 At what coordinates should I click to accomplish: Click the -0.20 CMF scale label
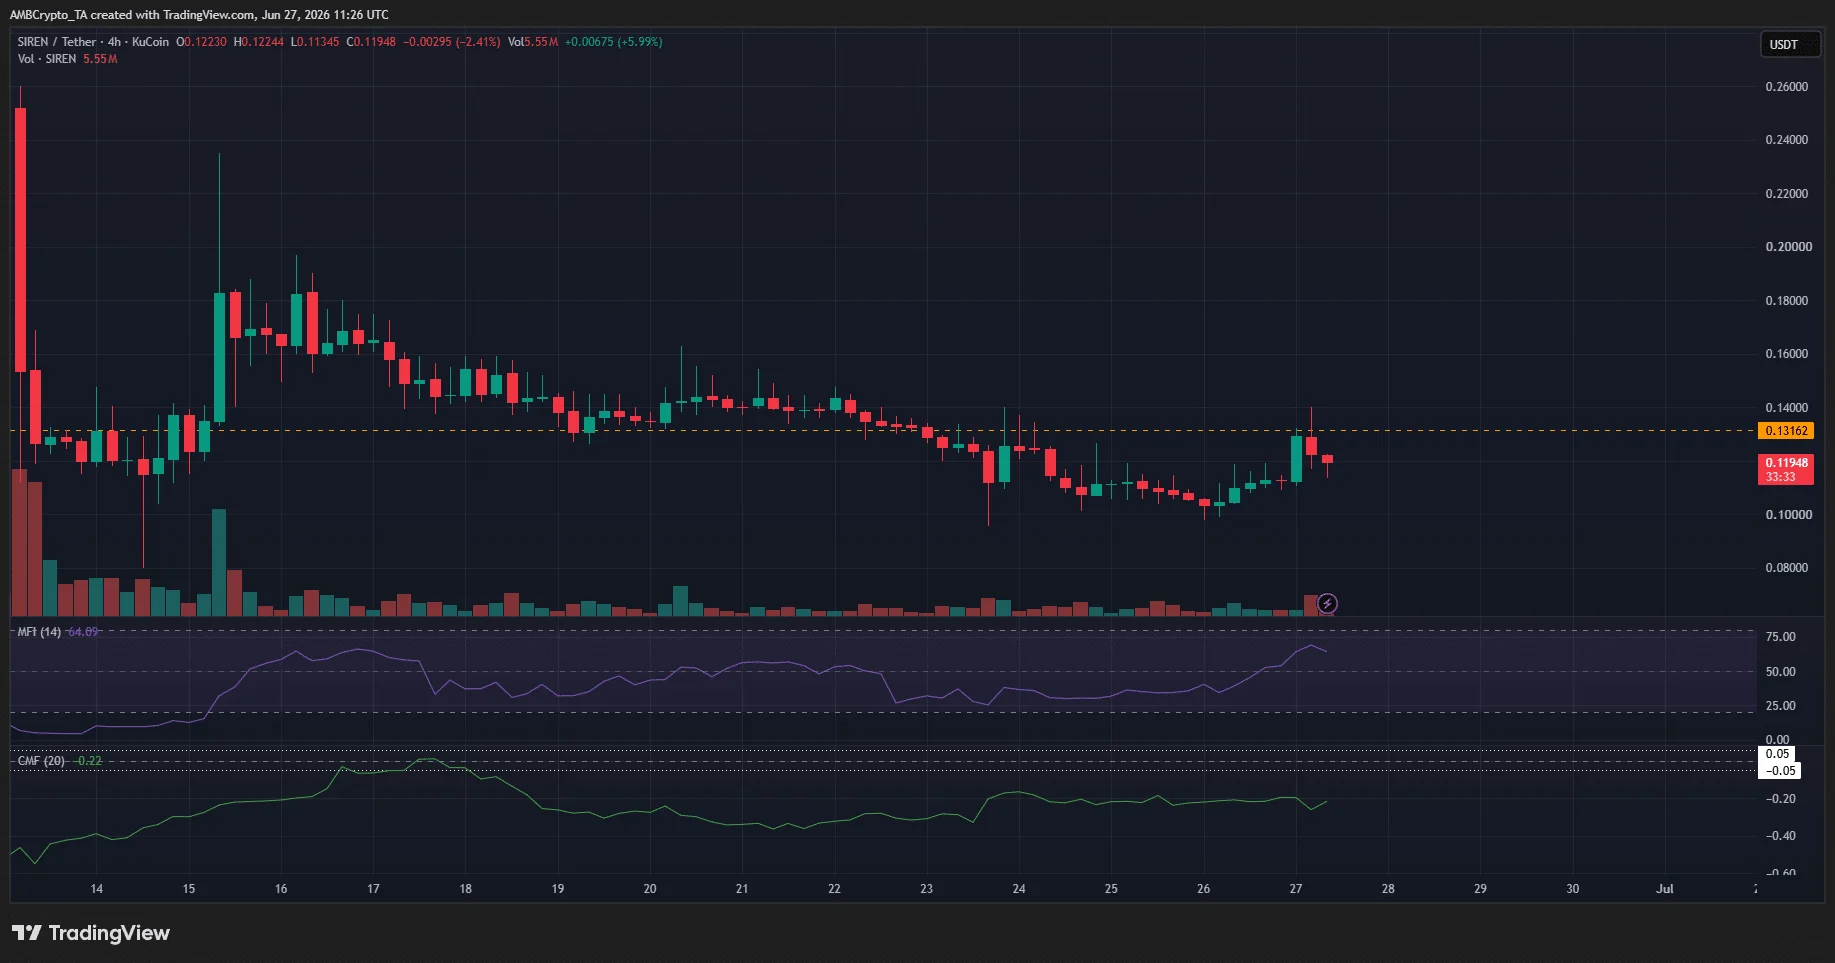coord(1780,799)
